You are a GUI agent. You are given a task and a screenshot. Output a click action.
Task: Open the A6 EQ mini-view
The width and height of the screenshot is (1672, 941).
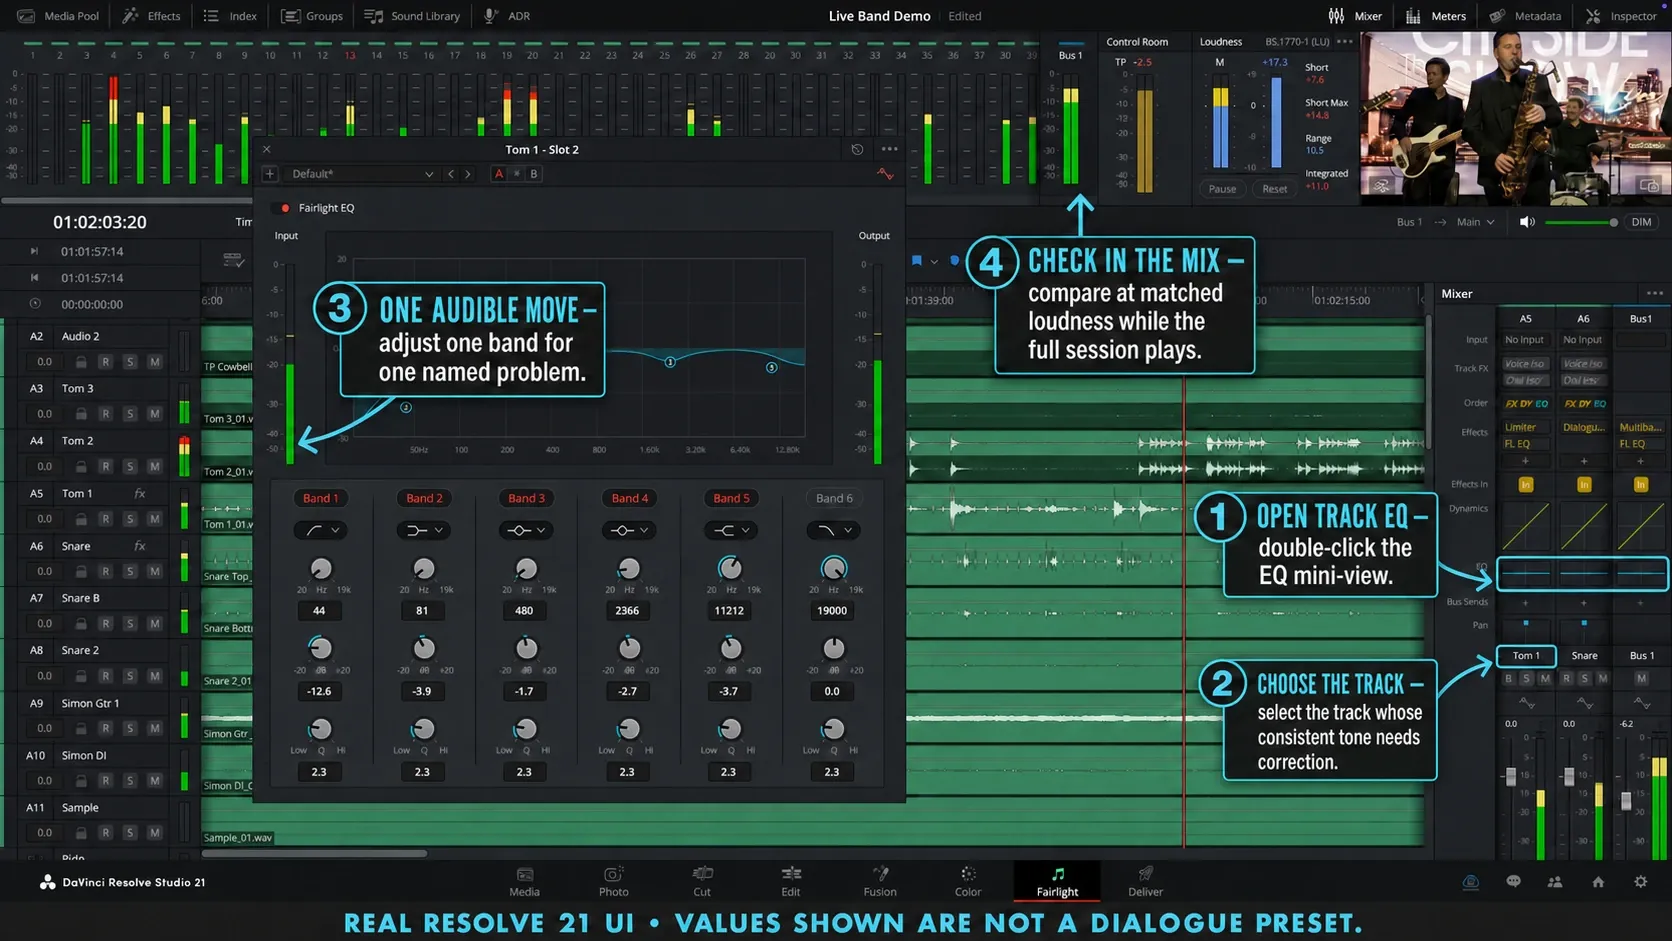pos(1584,574)
